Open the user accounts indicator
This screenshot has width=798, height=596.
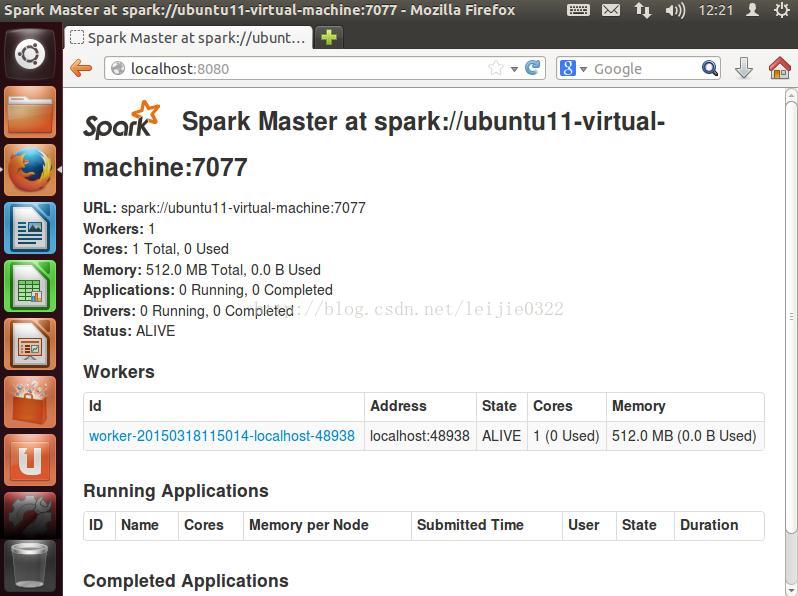tap(753, 10)
